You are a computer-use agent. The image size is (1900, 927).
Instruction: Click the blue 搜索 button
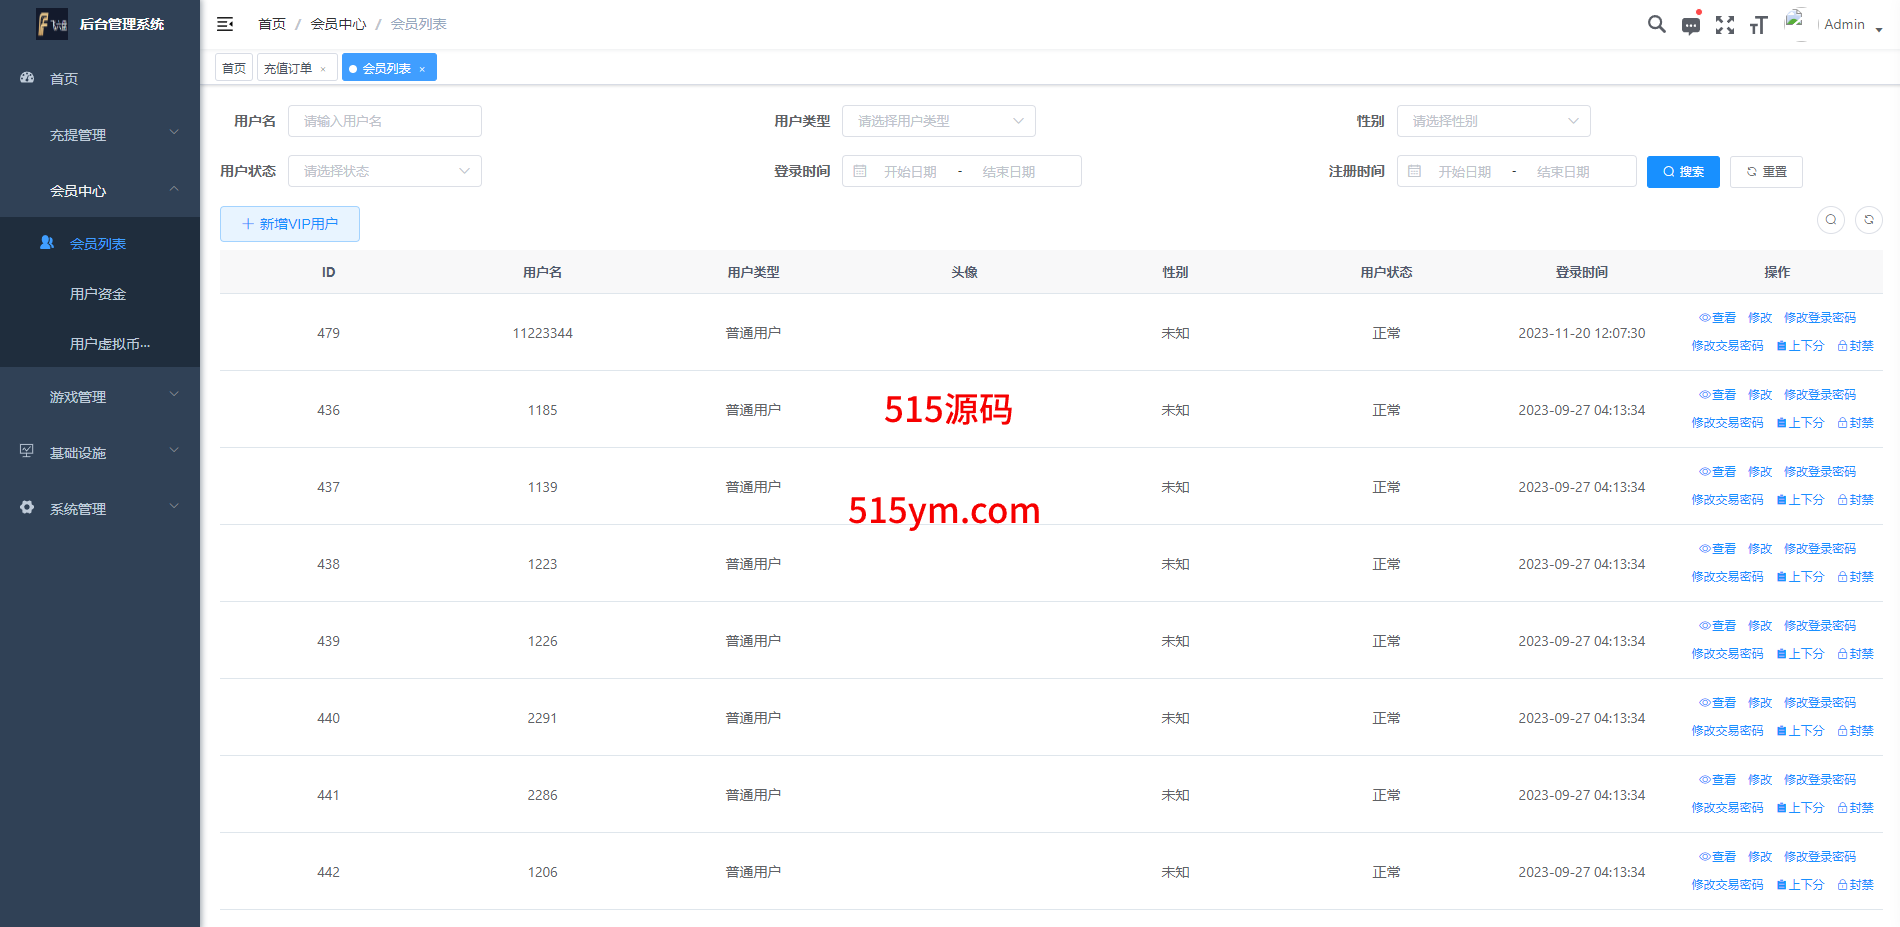(1682, 172)
